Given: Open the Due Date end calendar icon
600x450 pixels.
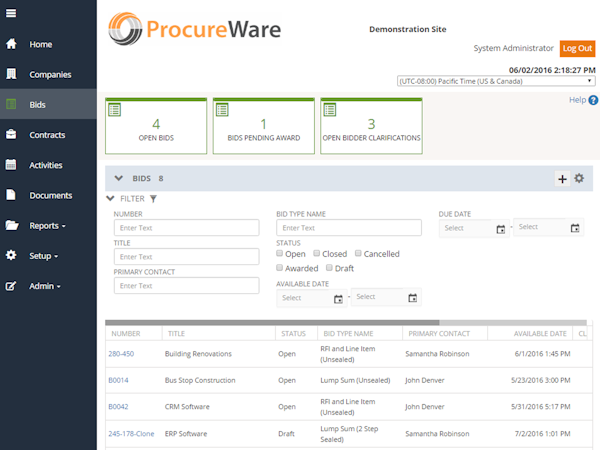Looking at the screenshot, I should pos(575,228).
